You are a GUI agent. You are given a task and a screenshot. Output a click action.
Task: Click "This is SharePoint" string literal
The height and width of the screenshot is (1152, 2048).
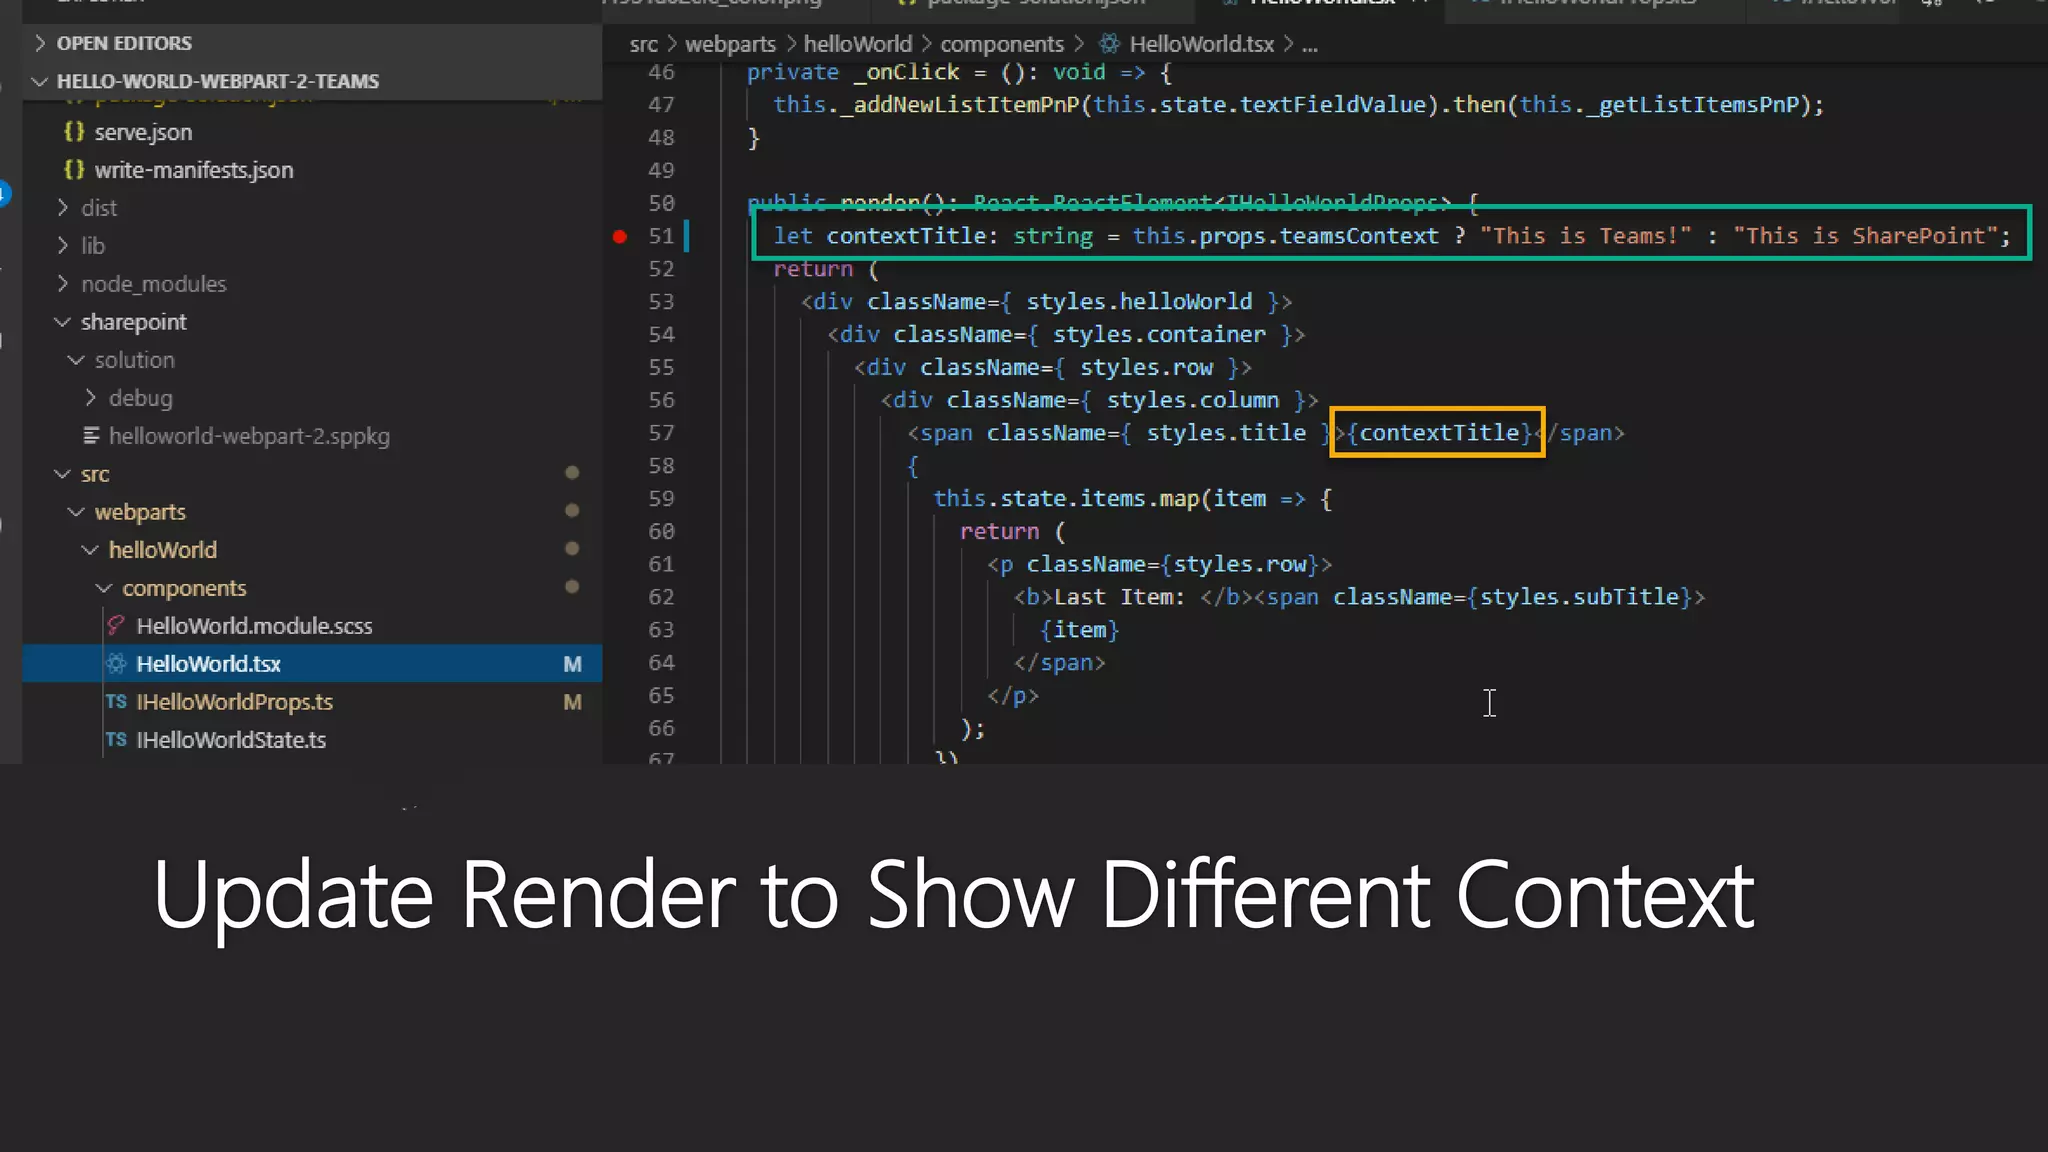click(1865, 236)
